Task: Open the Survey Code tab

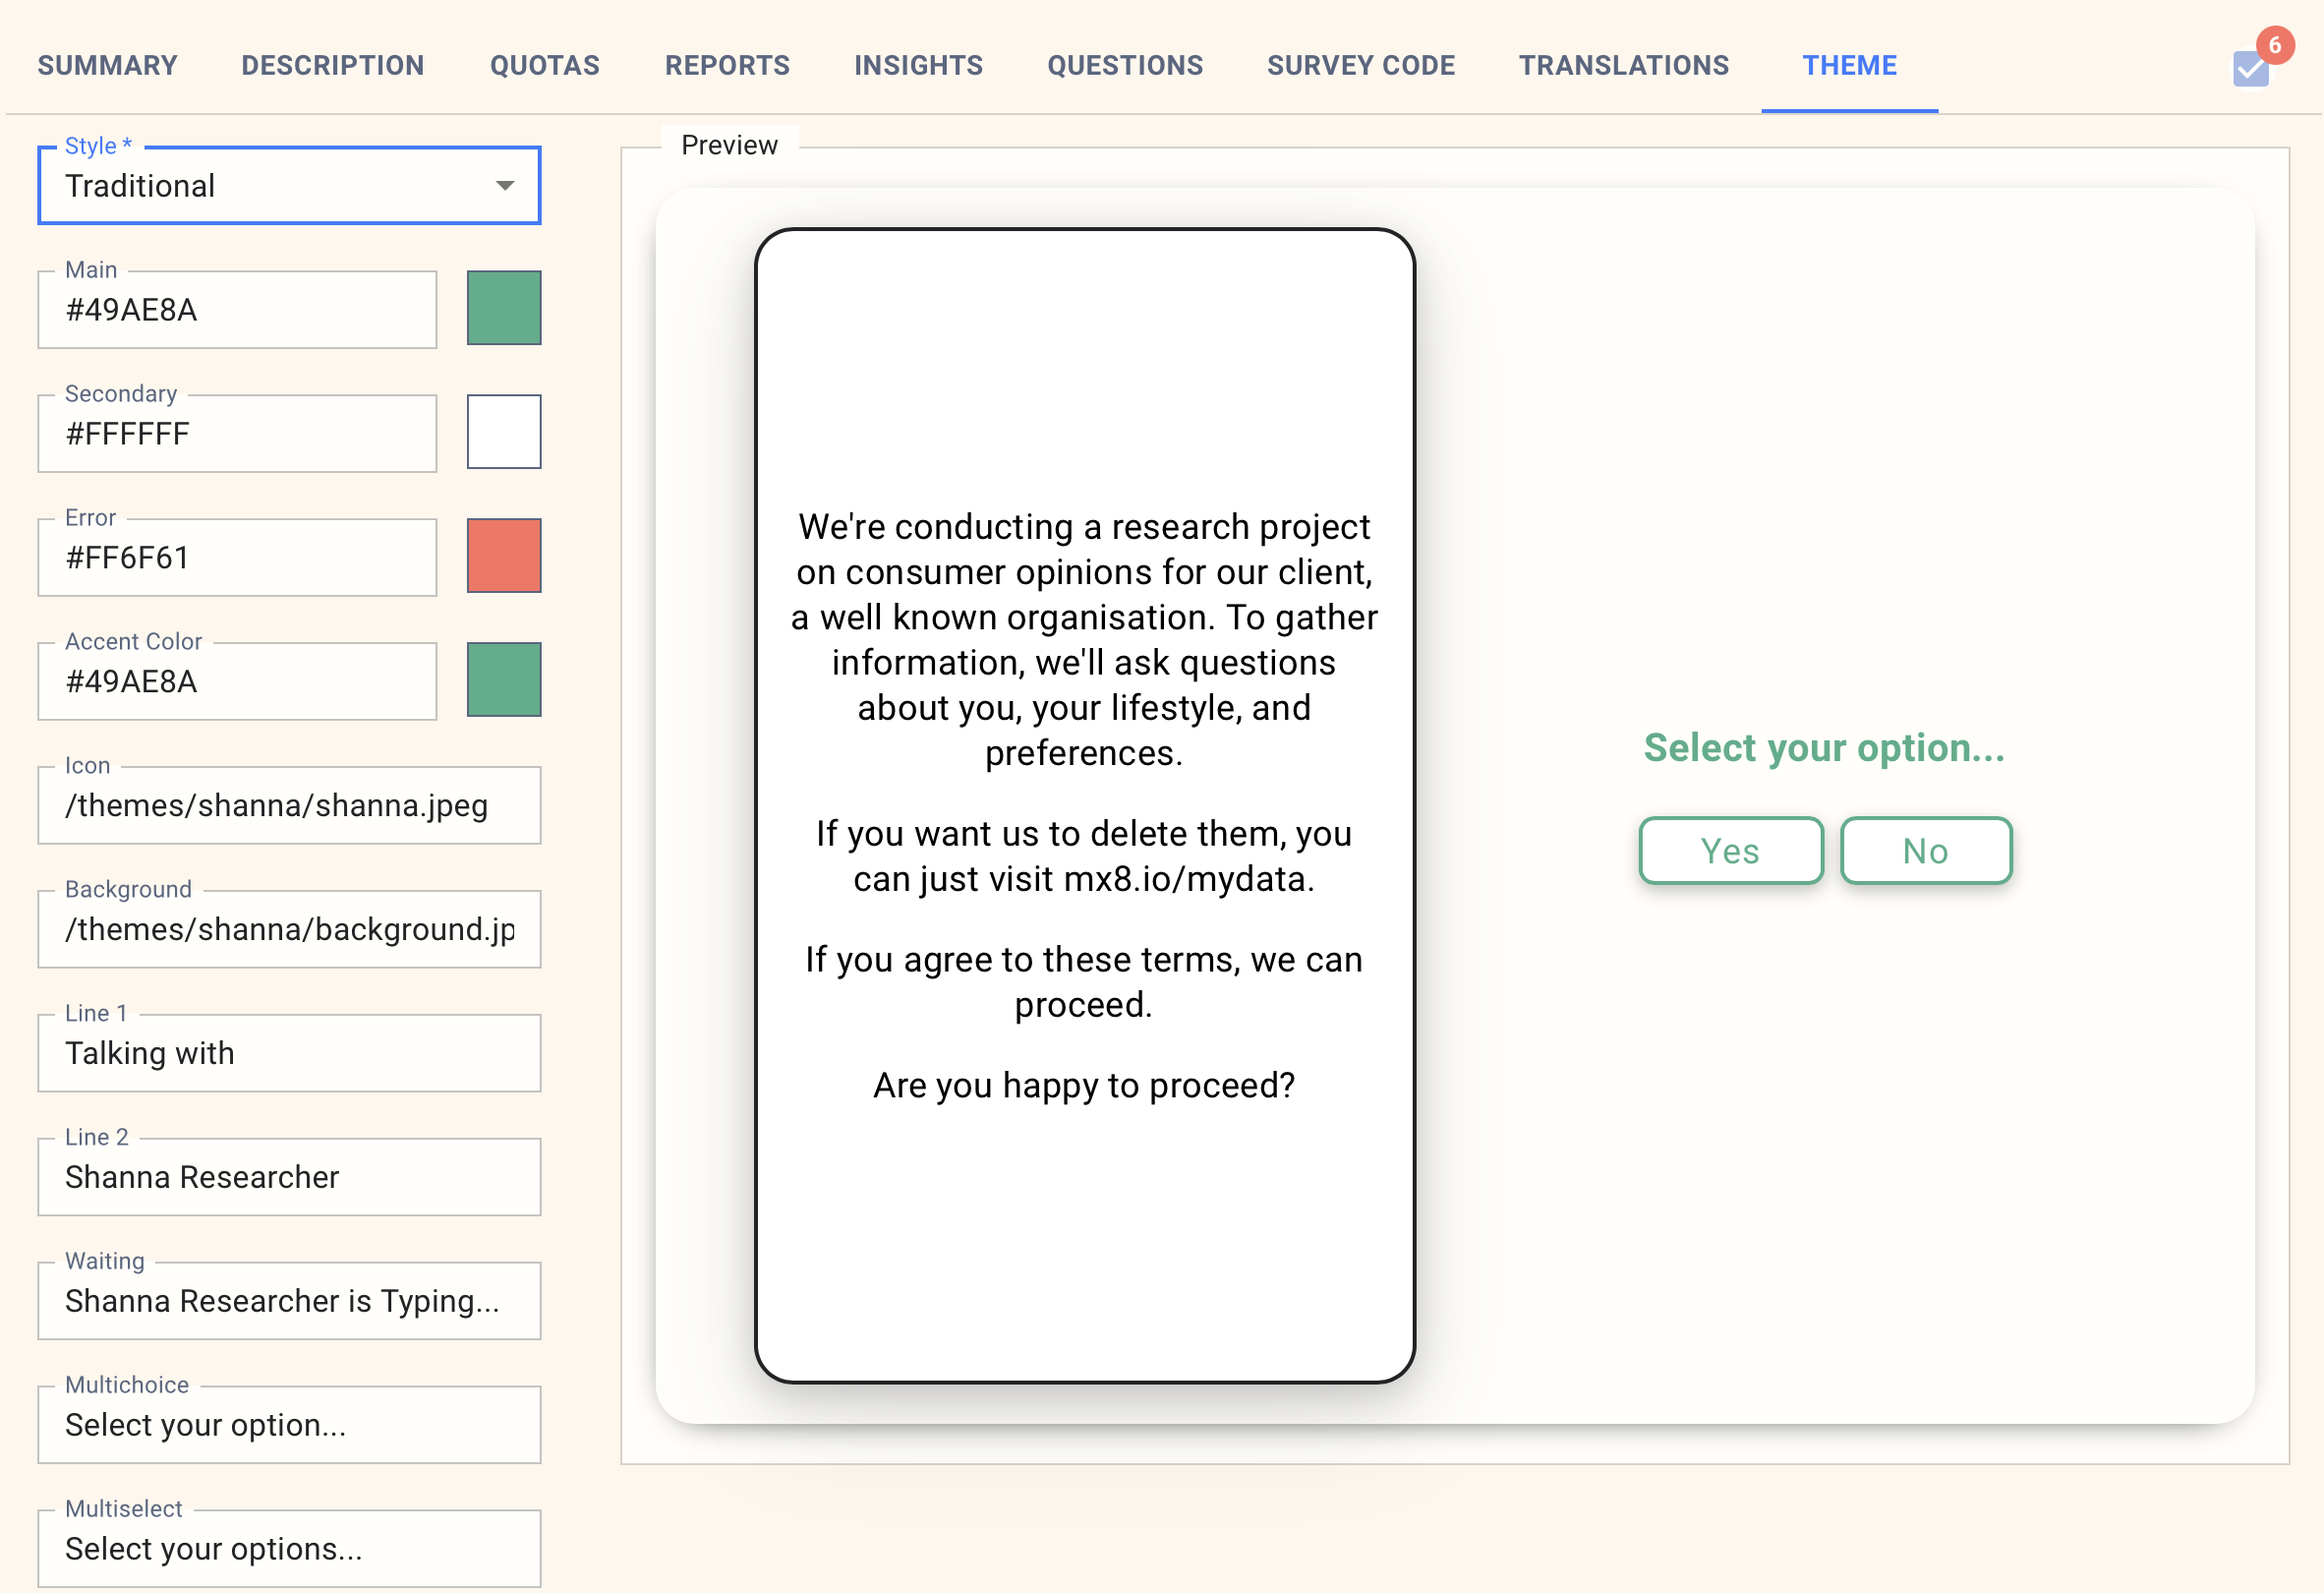Action: [x=1360, y=66]
